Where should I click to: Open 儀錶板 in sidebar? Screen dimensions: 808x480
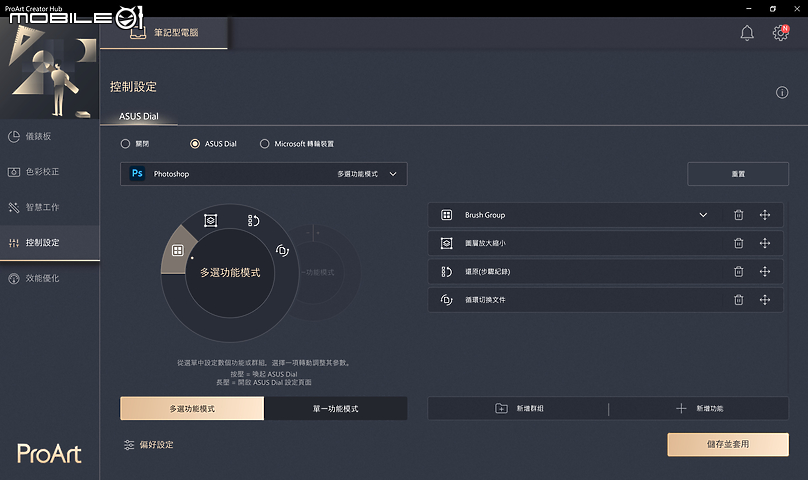49,136
